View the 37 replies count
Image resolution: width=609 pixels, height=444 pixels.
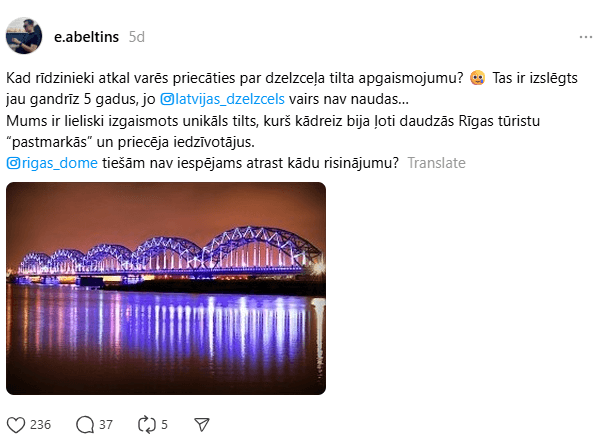pos(106,425)
